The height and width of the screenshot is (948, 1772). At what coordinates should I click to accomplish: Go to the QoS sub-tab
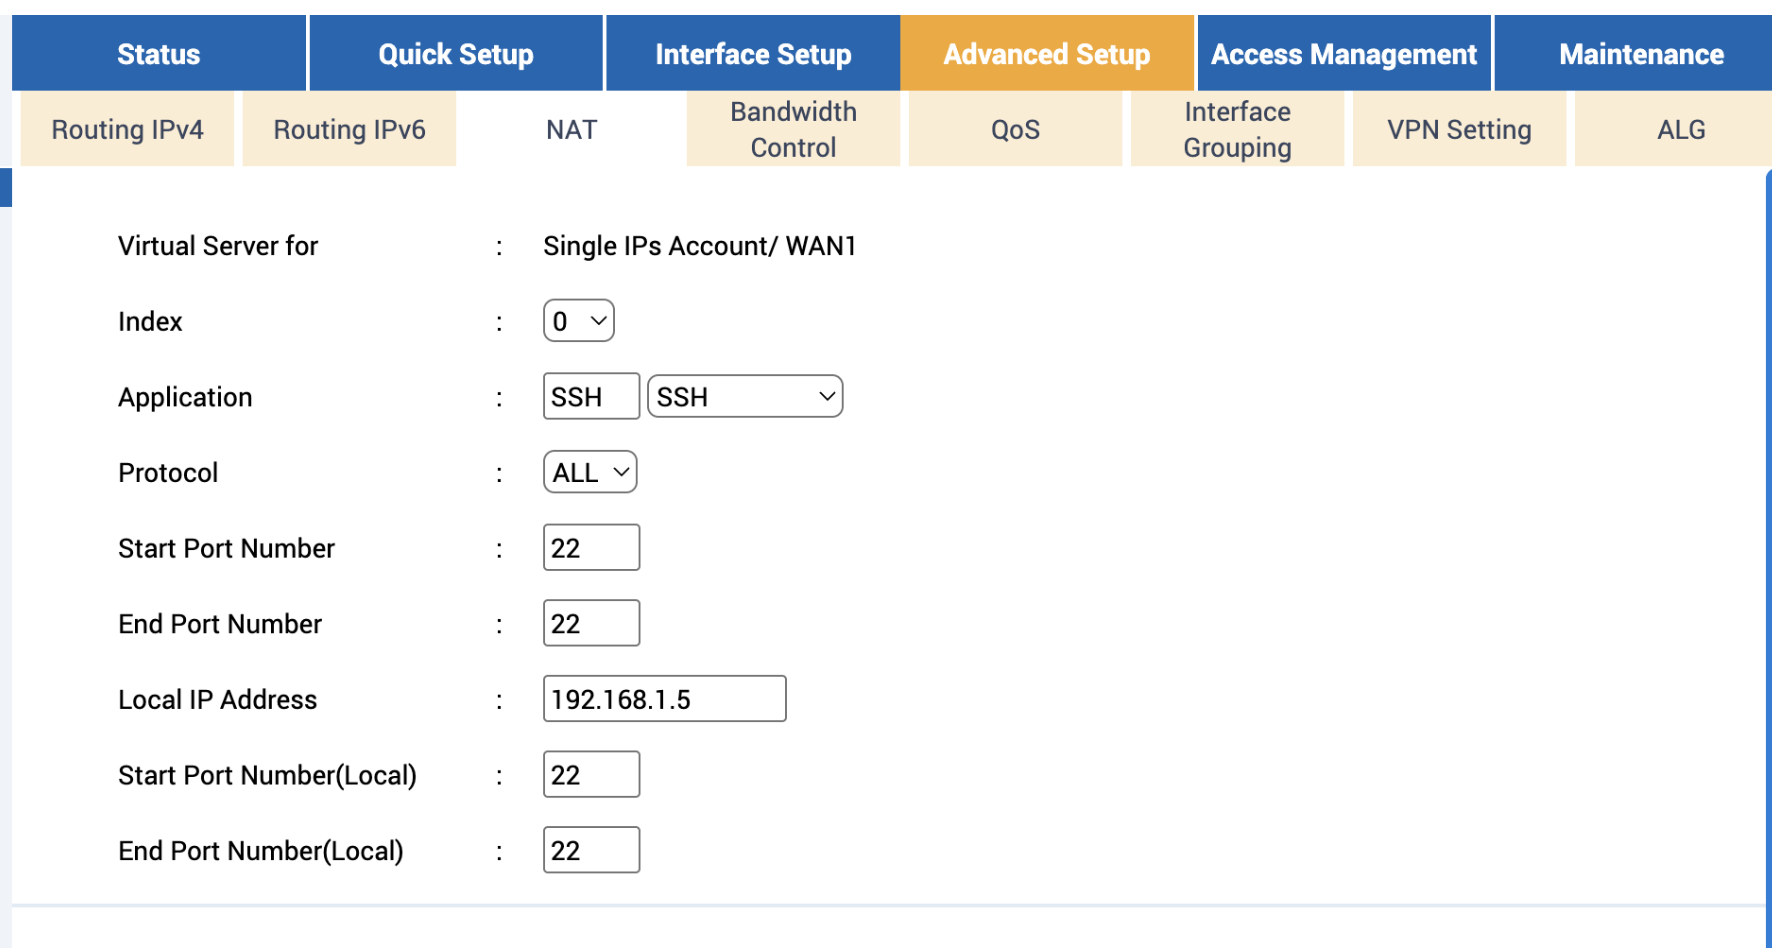point(1015,130)
